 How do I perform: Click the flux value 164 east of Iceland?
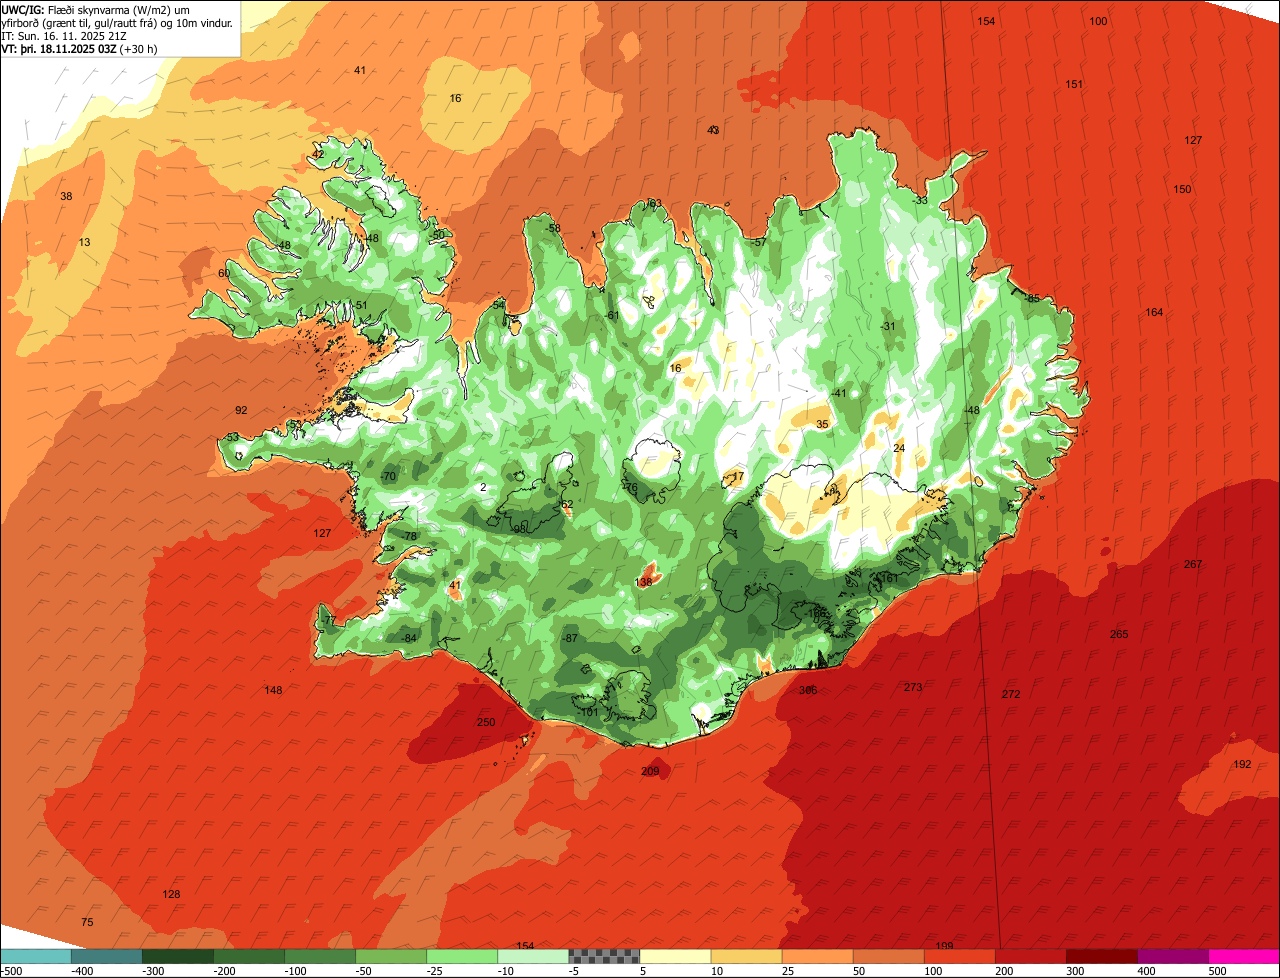1154,312
